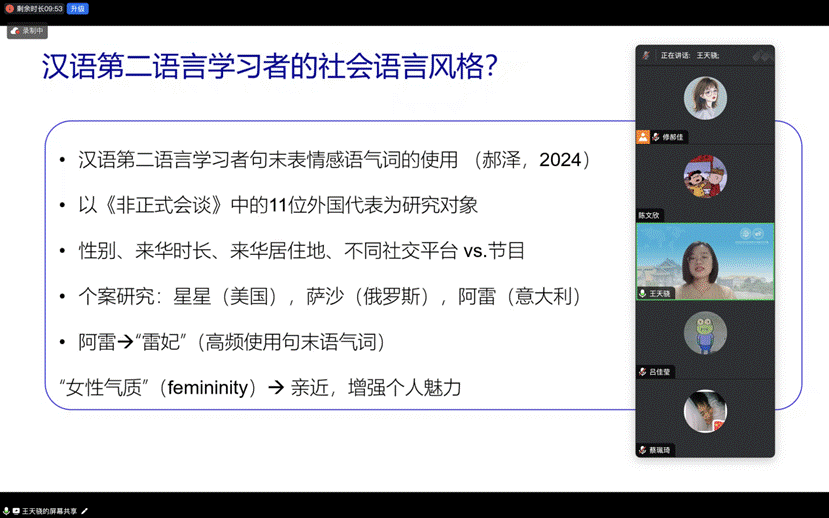Switch the participant panel view layout icon
829x518 pixels.
click(762, 55)
